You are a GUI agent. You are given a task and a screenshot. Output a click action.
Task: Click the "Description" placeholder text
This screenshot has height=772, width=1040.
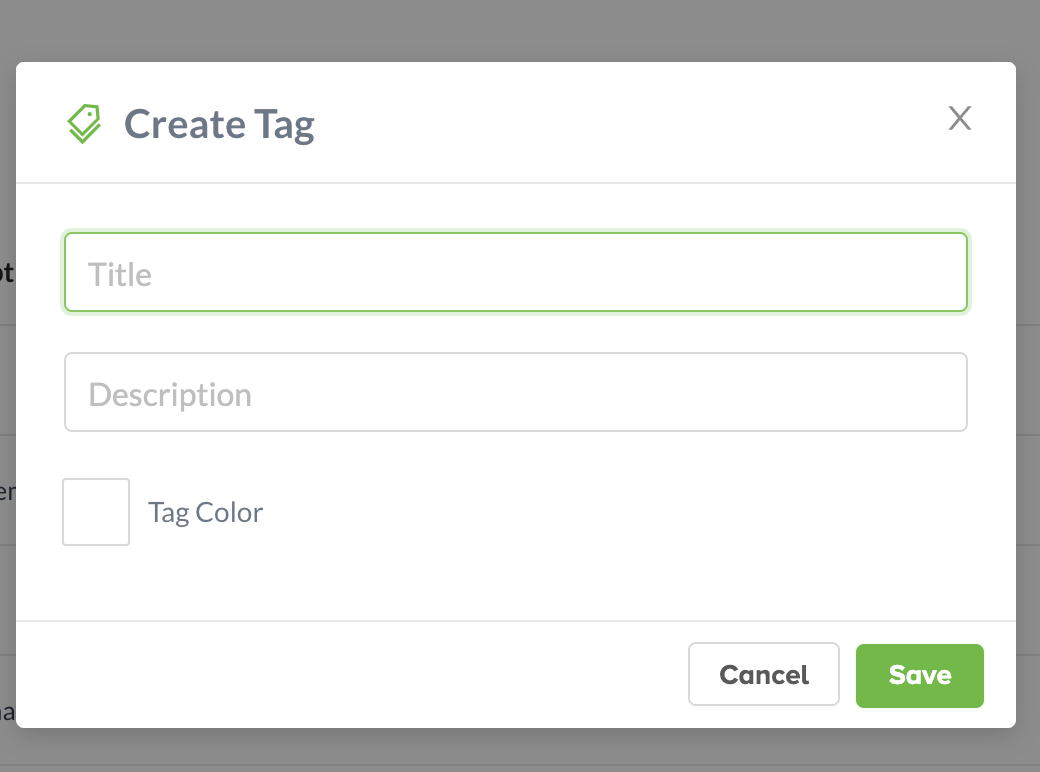point(170,394)
